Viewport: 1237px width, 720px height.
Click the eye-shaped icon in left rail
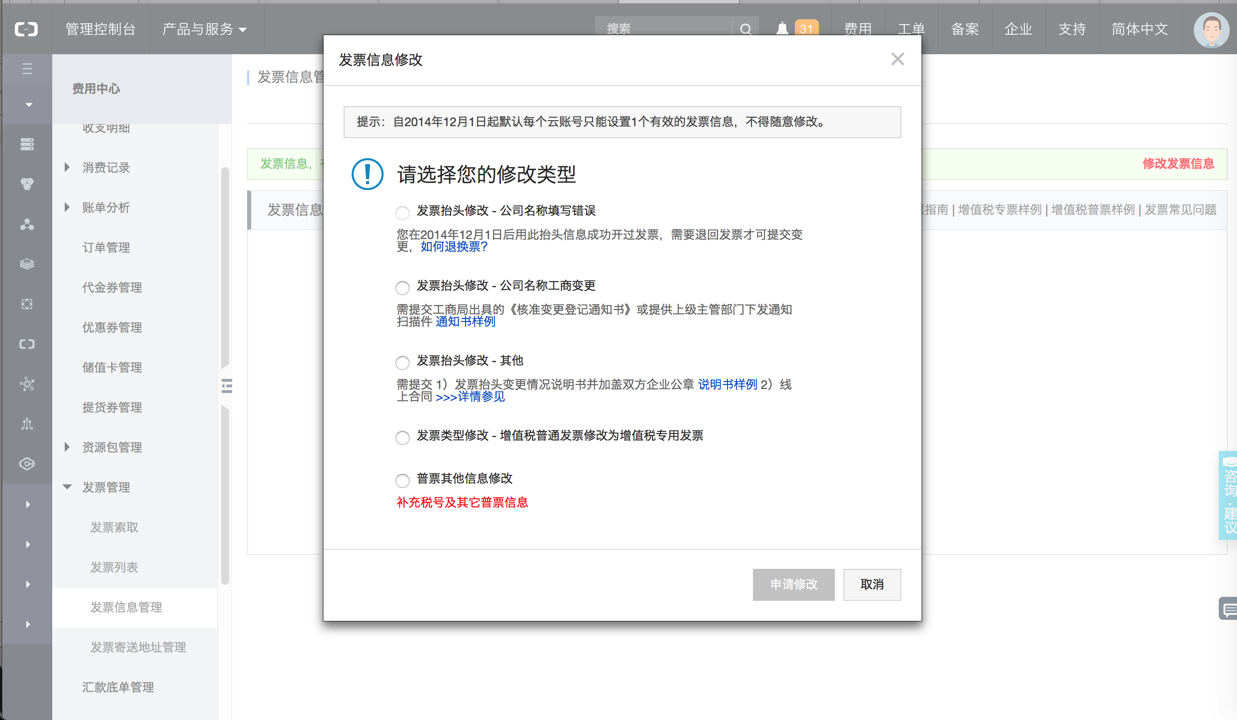click(27, 464)
